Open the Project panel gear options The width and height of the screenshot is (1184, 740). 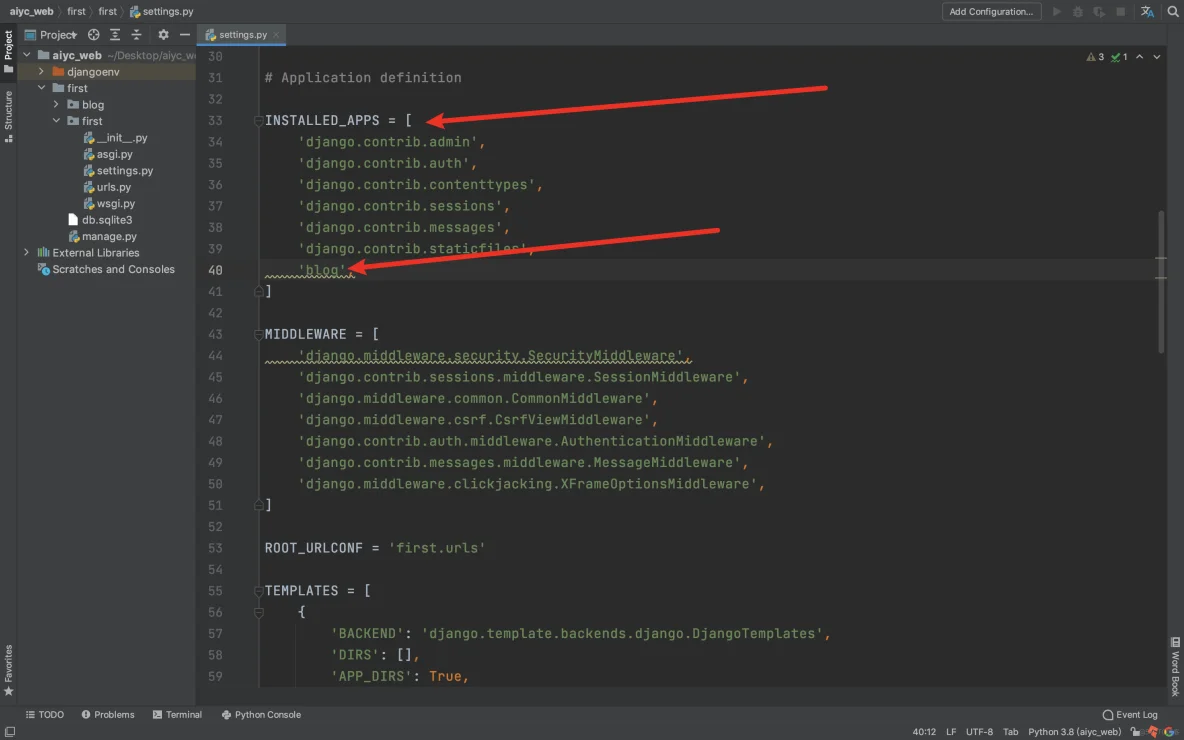163,35
